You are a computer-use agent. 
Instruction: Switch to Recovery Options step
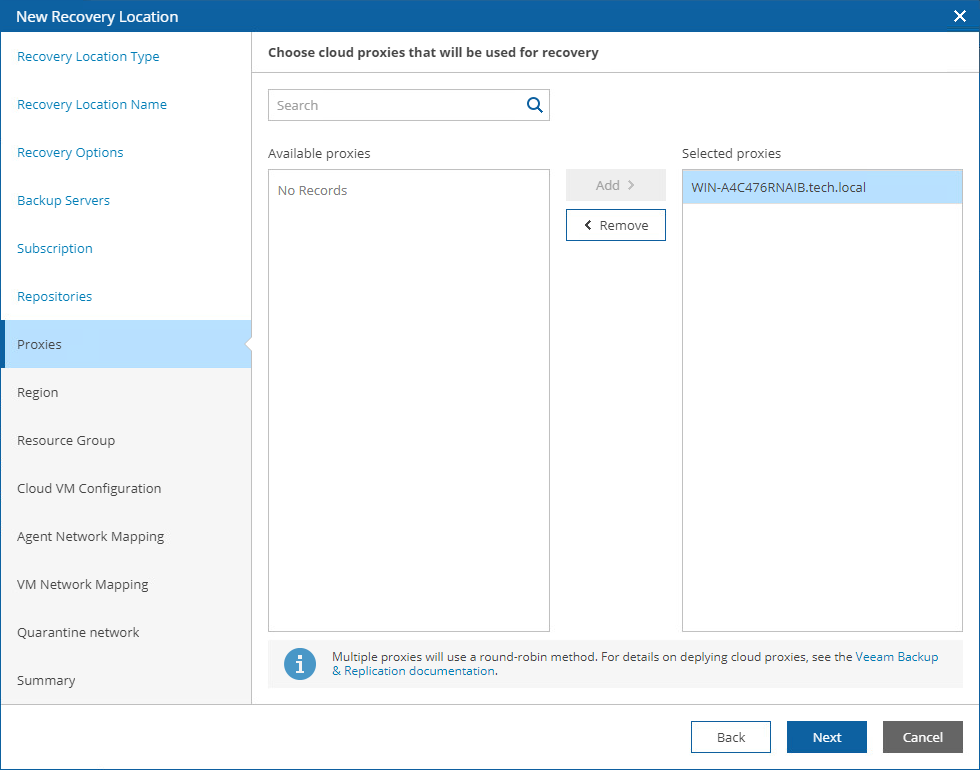pyautogui.click(x=70, y=153)
